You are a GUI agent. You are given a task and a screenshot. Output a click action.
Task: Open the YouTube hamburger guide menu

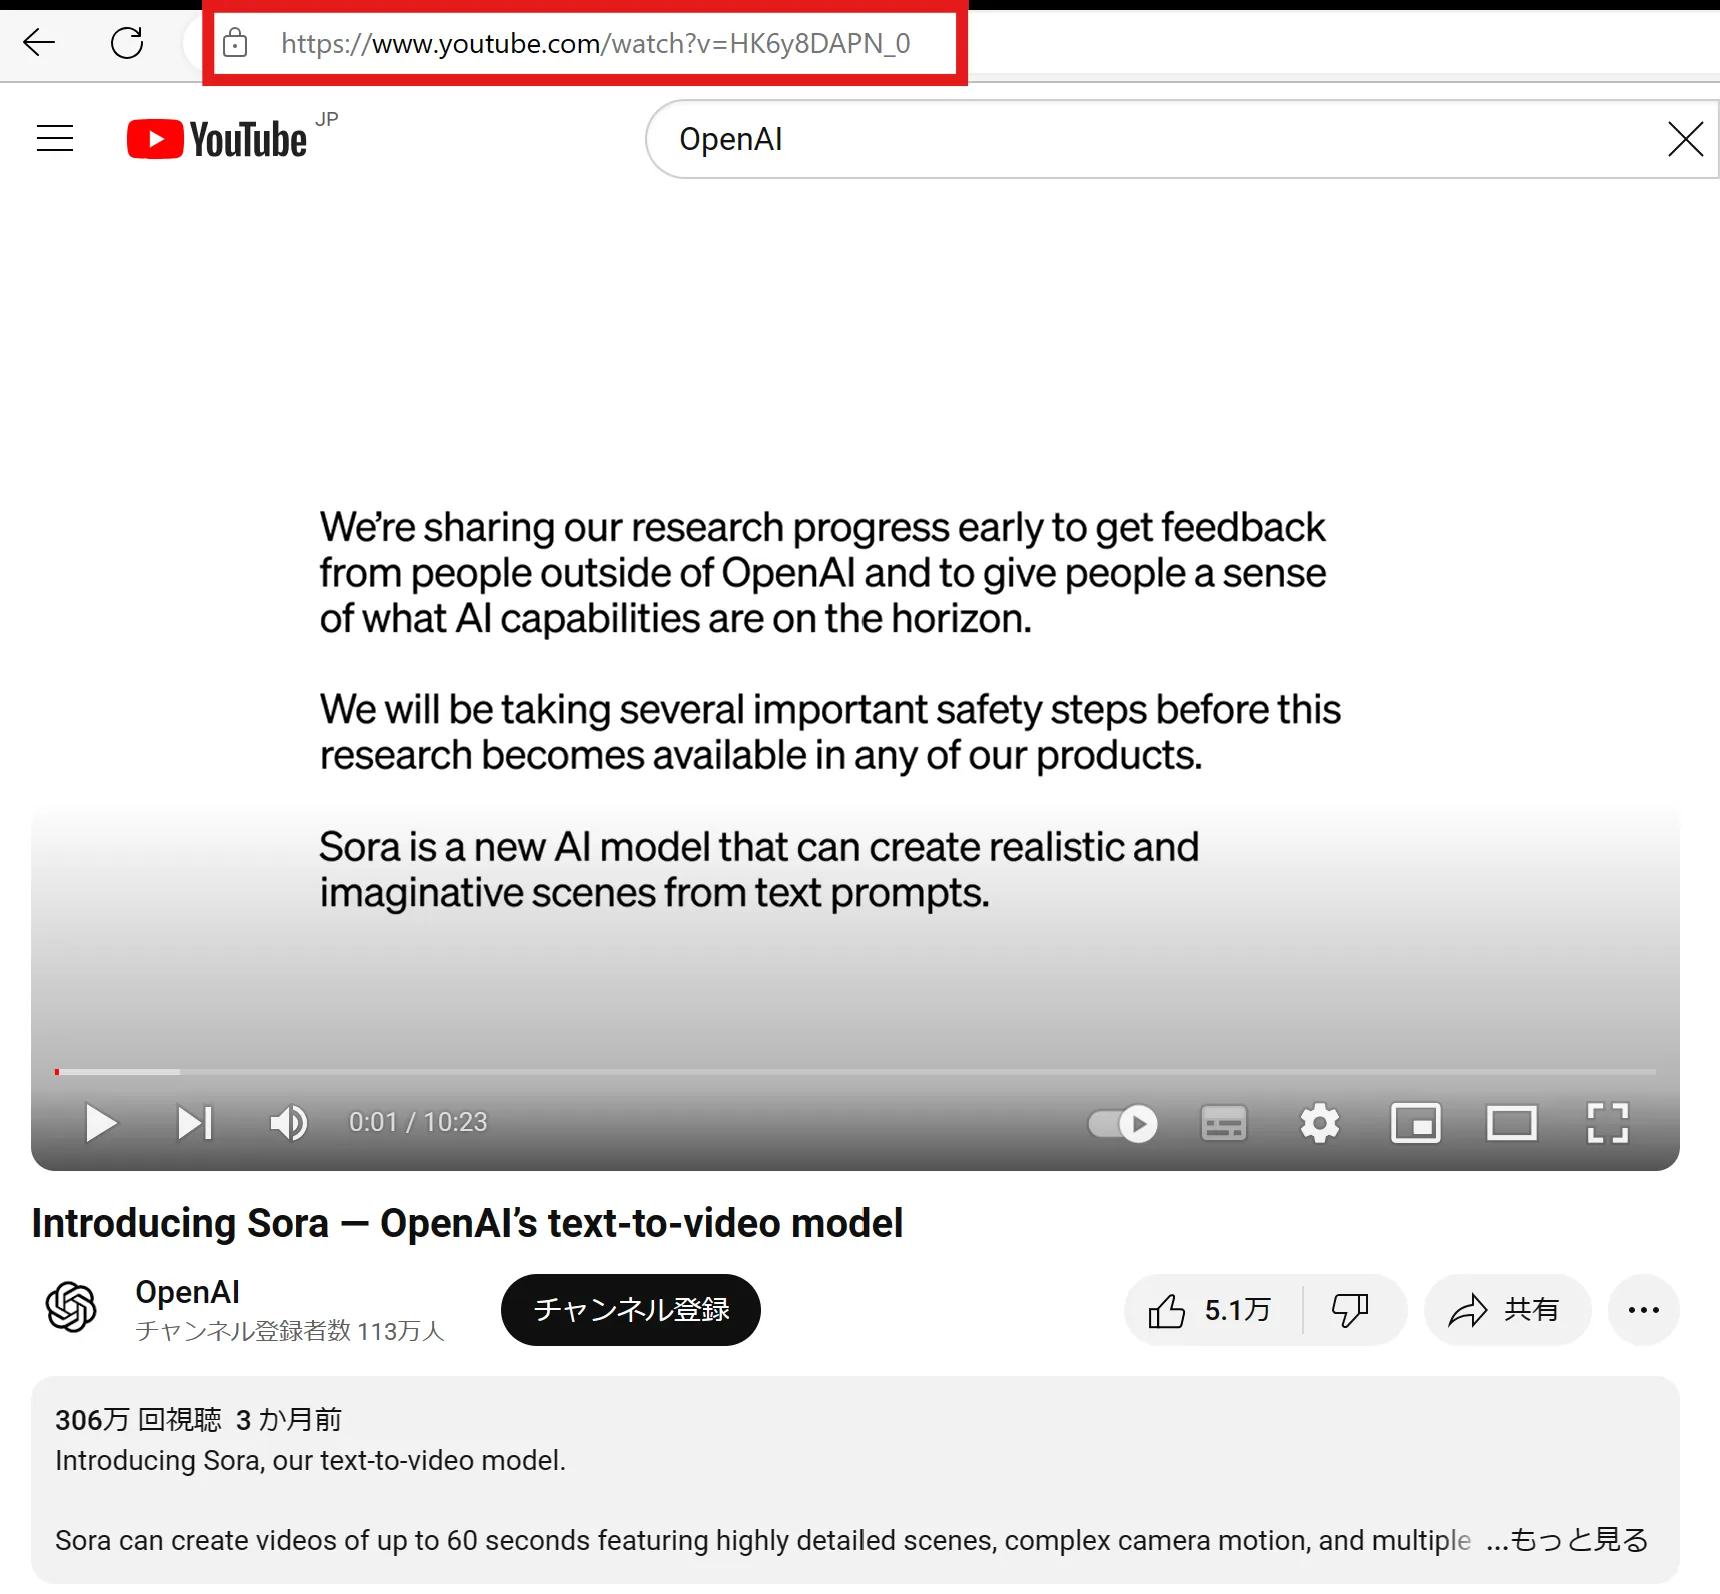(x=55, y=138)
